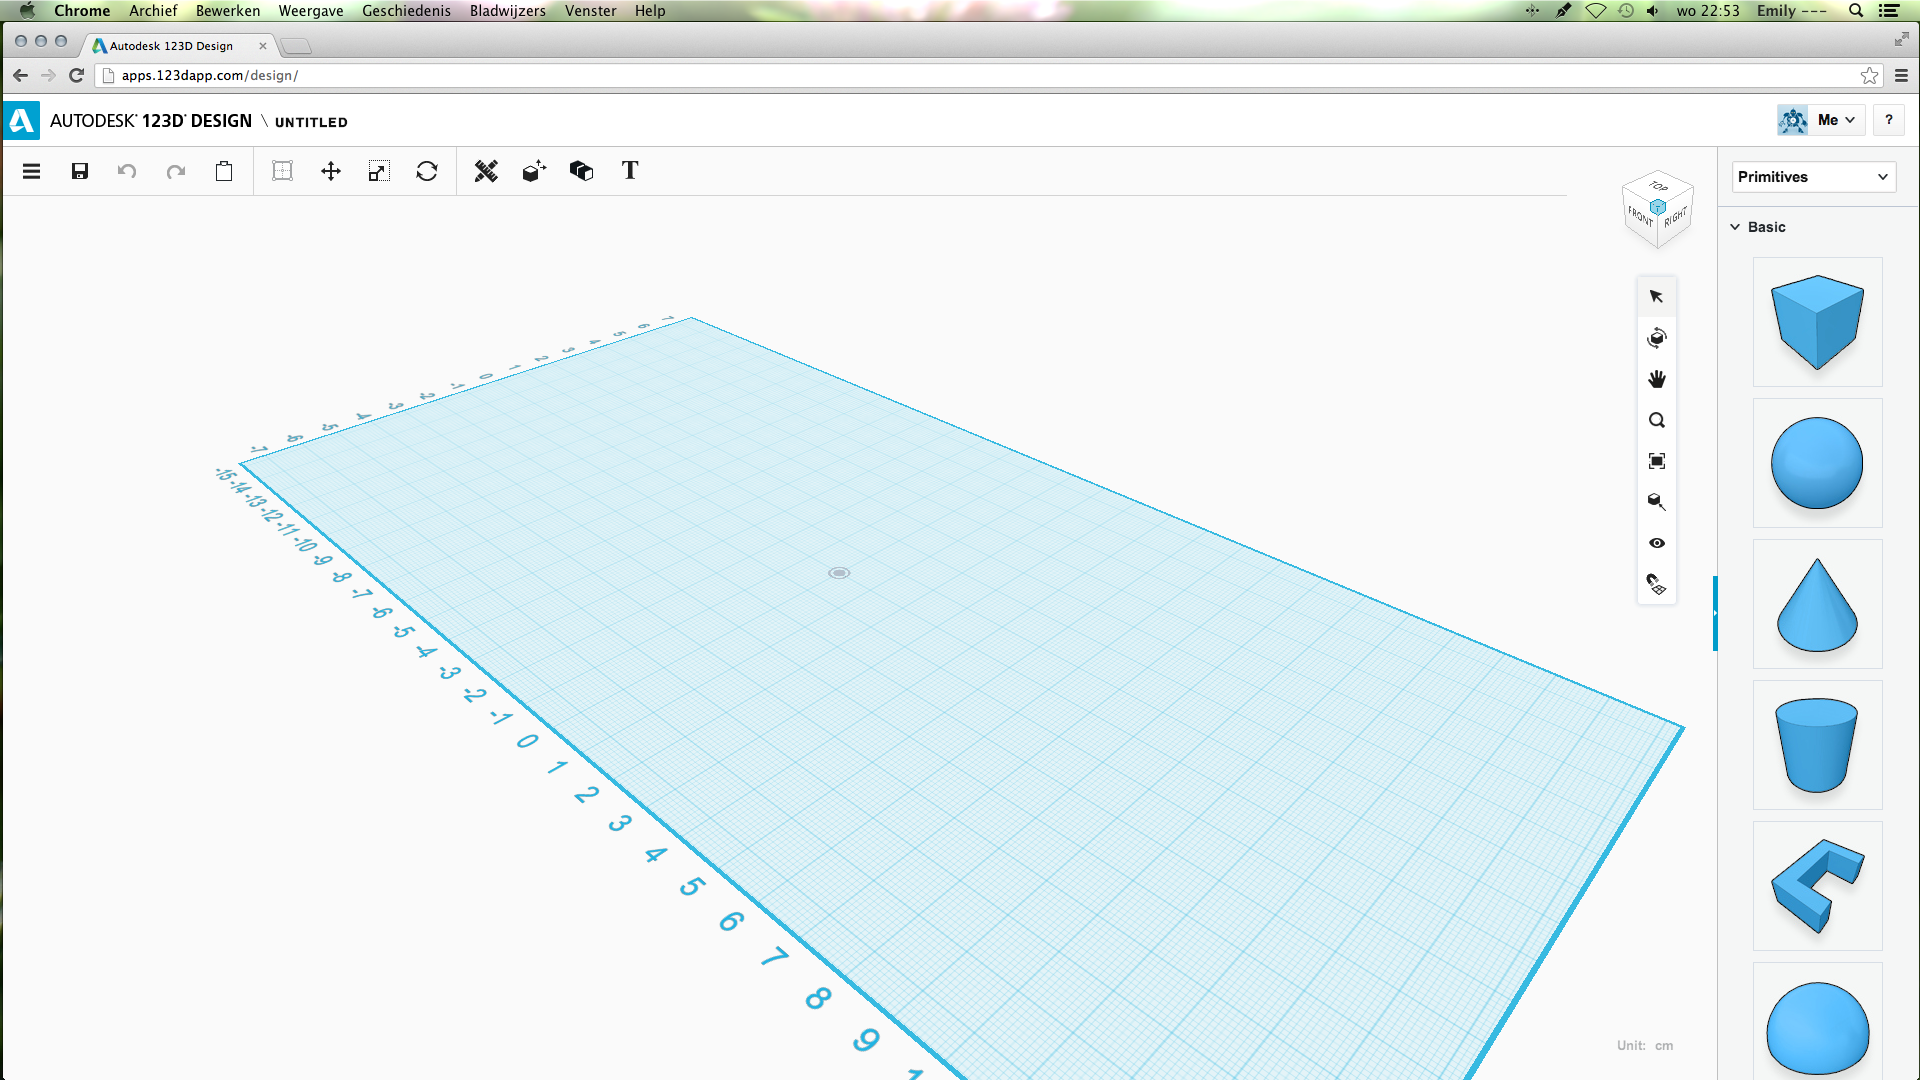Click the zoom-to-object cube magnifier icon
1920x1080 pixels.
(1657, 502)
